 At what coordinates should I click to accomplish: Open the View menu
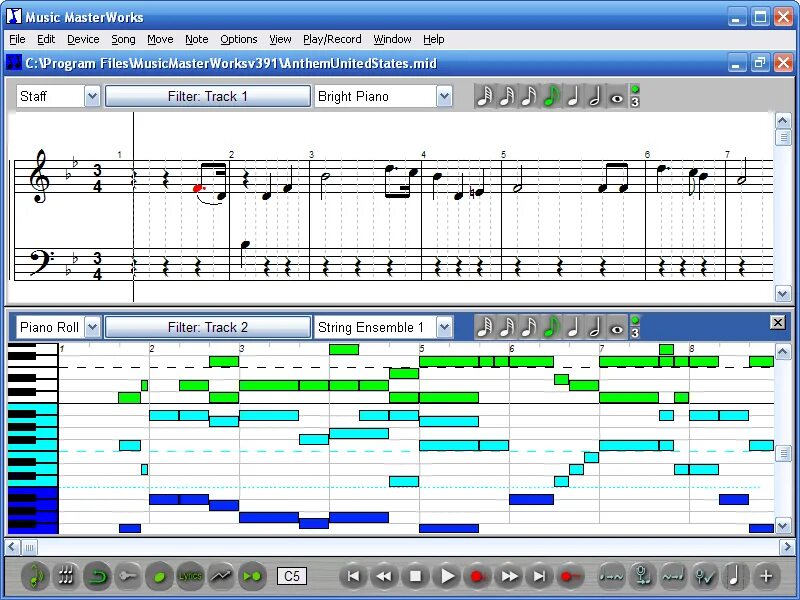coord(280,39)
